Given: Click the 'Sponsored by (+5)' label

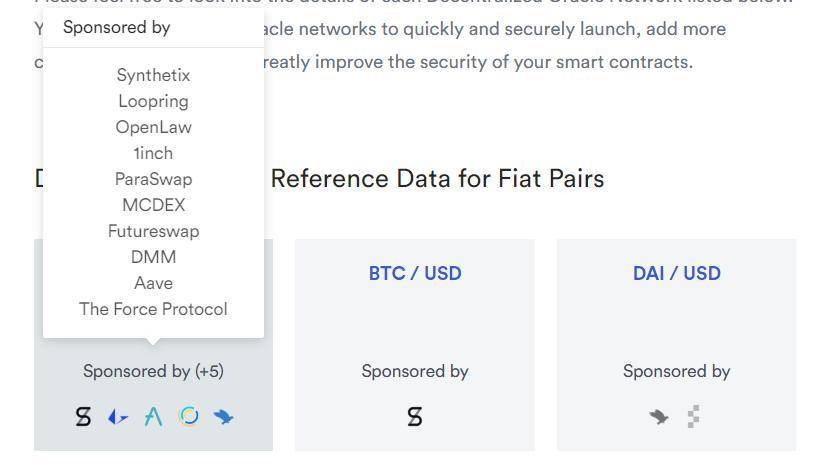Looking at the screenshot, I should (x=153, y=371).
